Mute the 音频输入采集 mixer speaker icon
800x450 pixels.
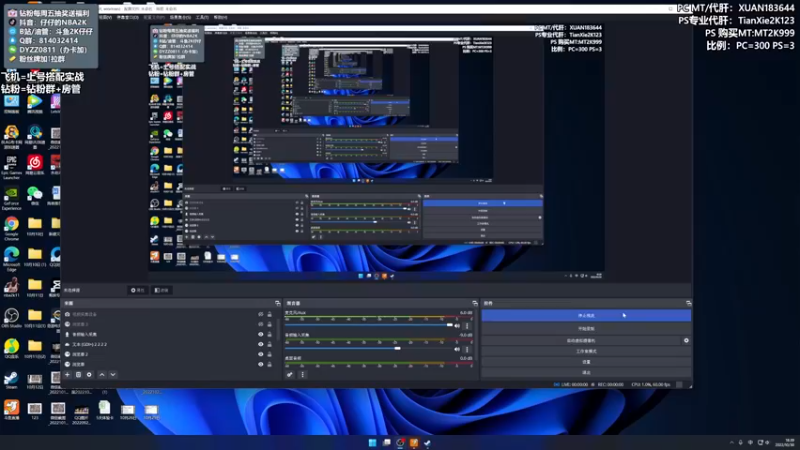tap(457, 349)
